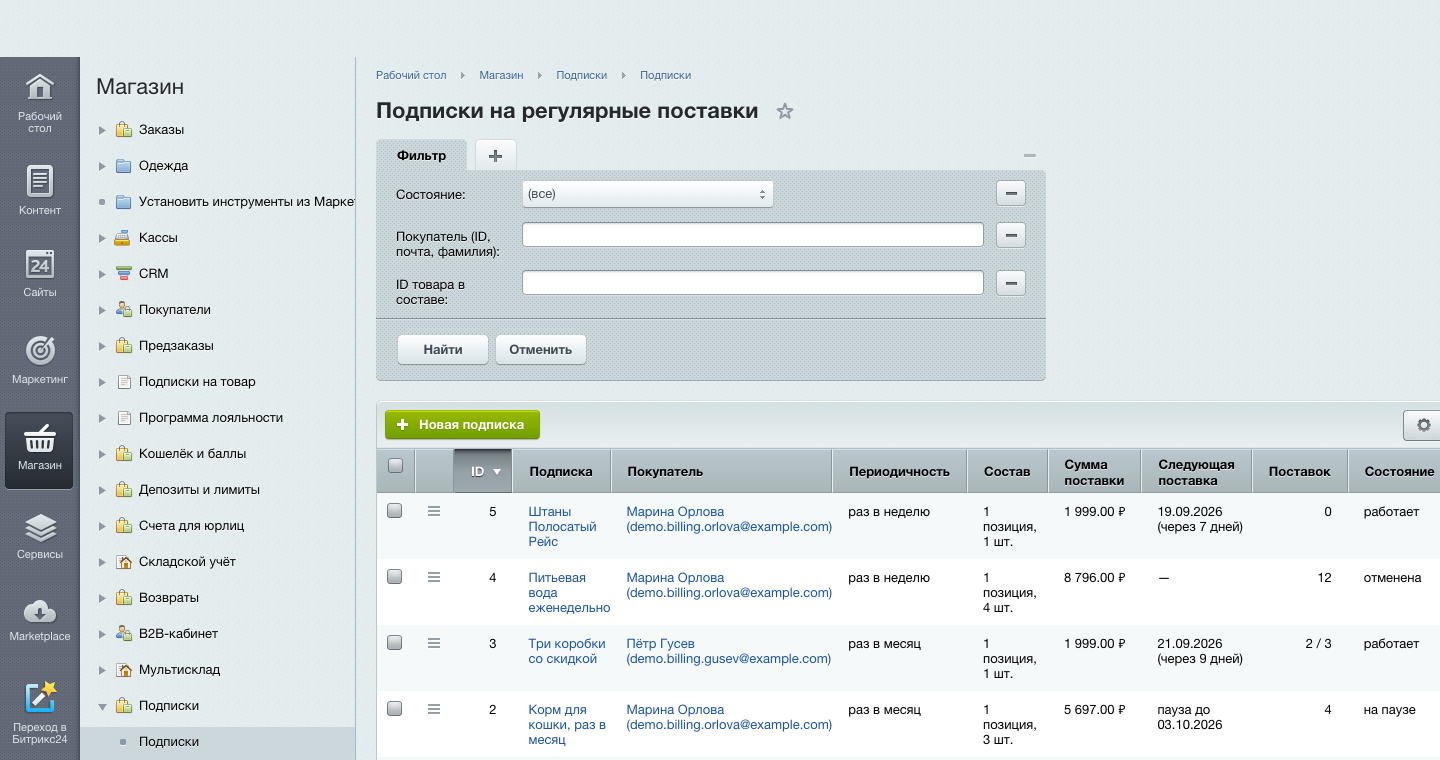Screen dimensions: 1440x760
Task: Check the row for Питьевая вода еженедельно
Action: [395, 576]
